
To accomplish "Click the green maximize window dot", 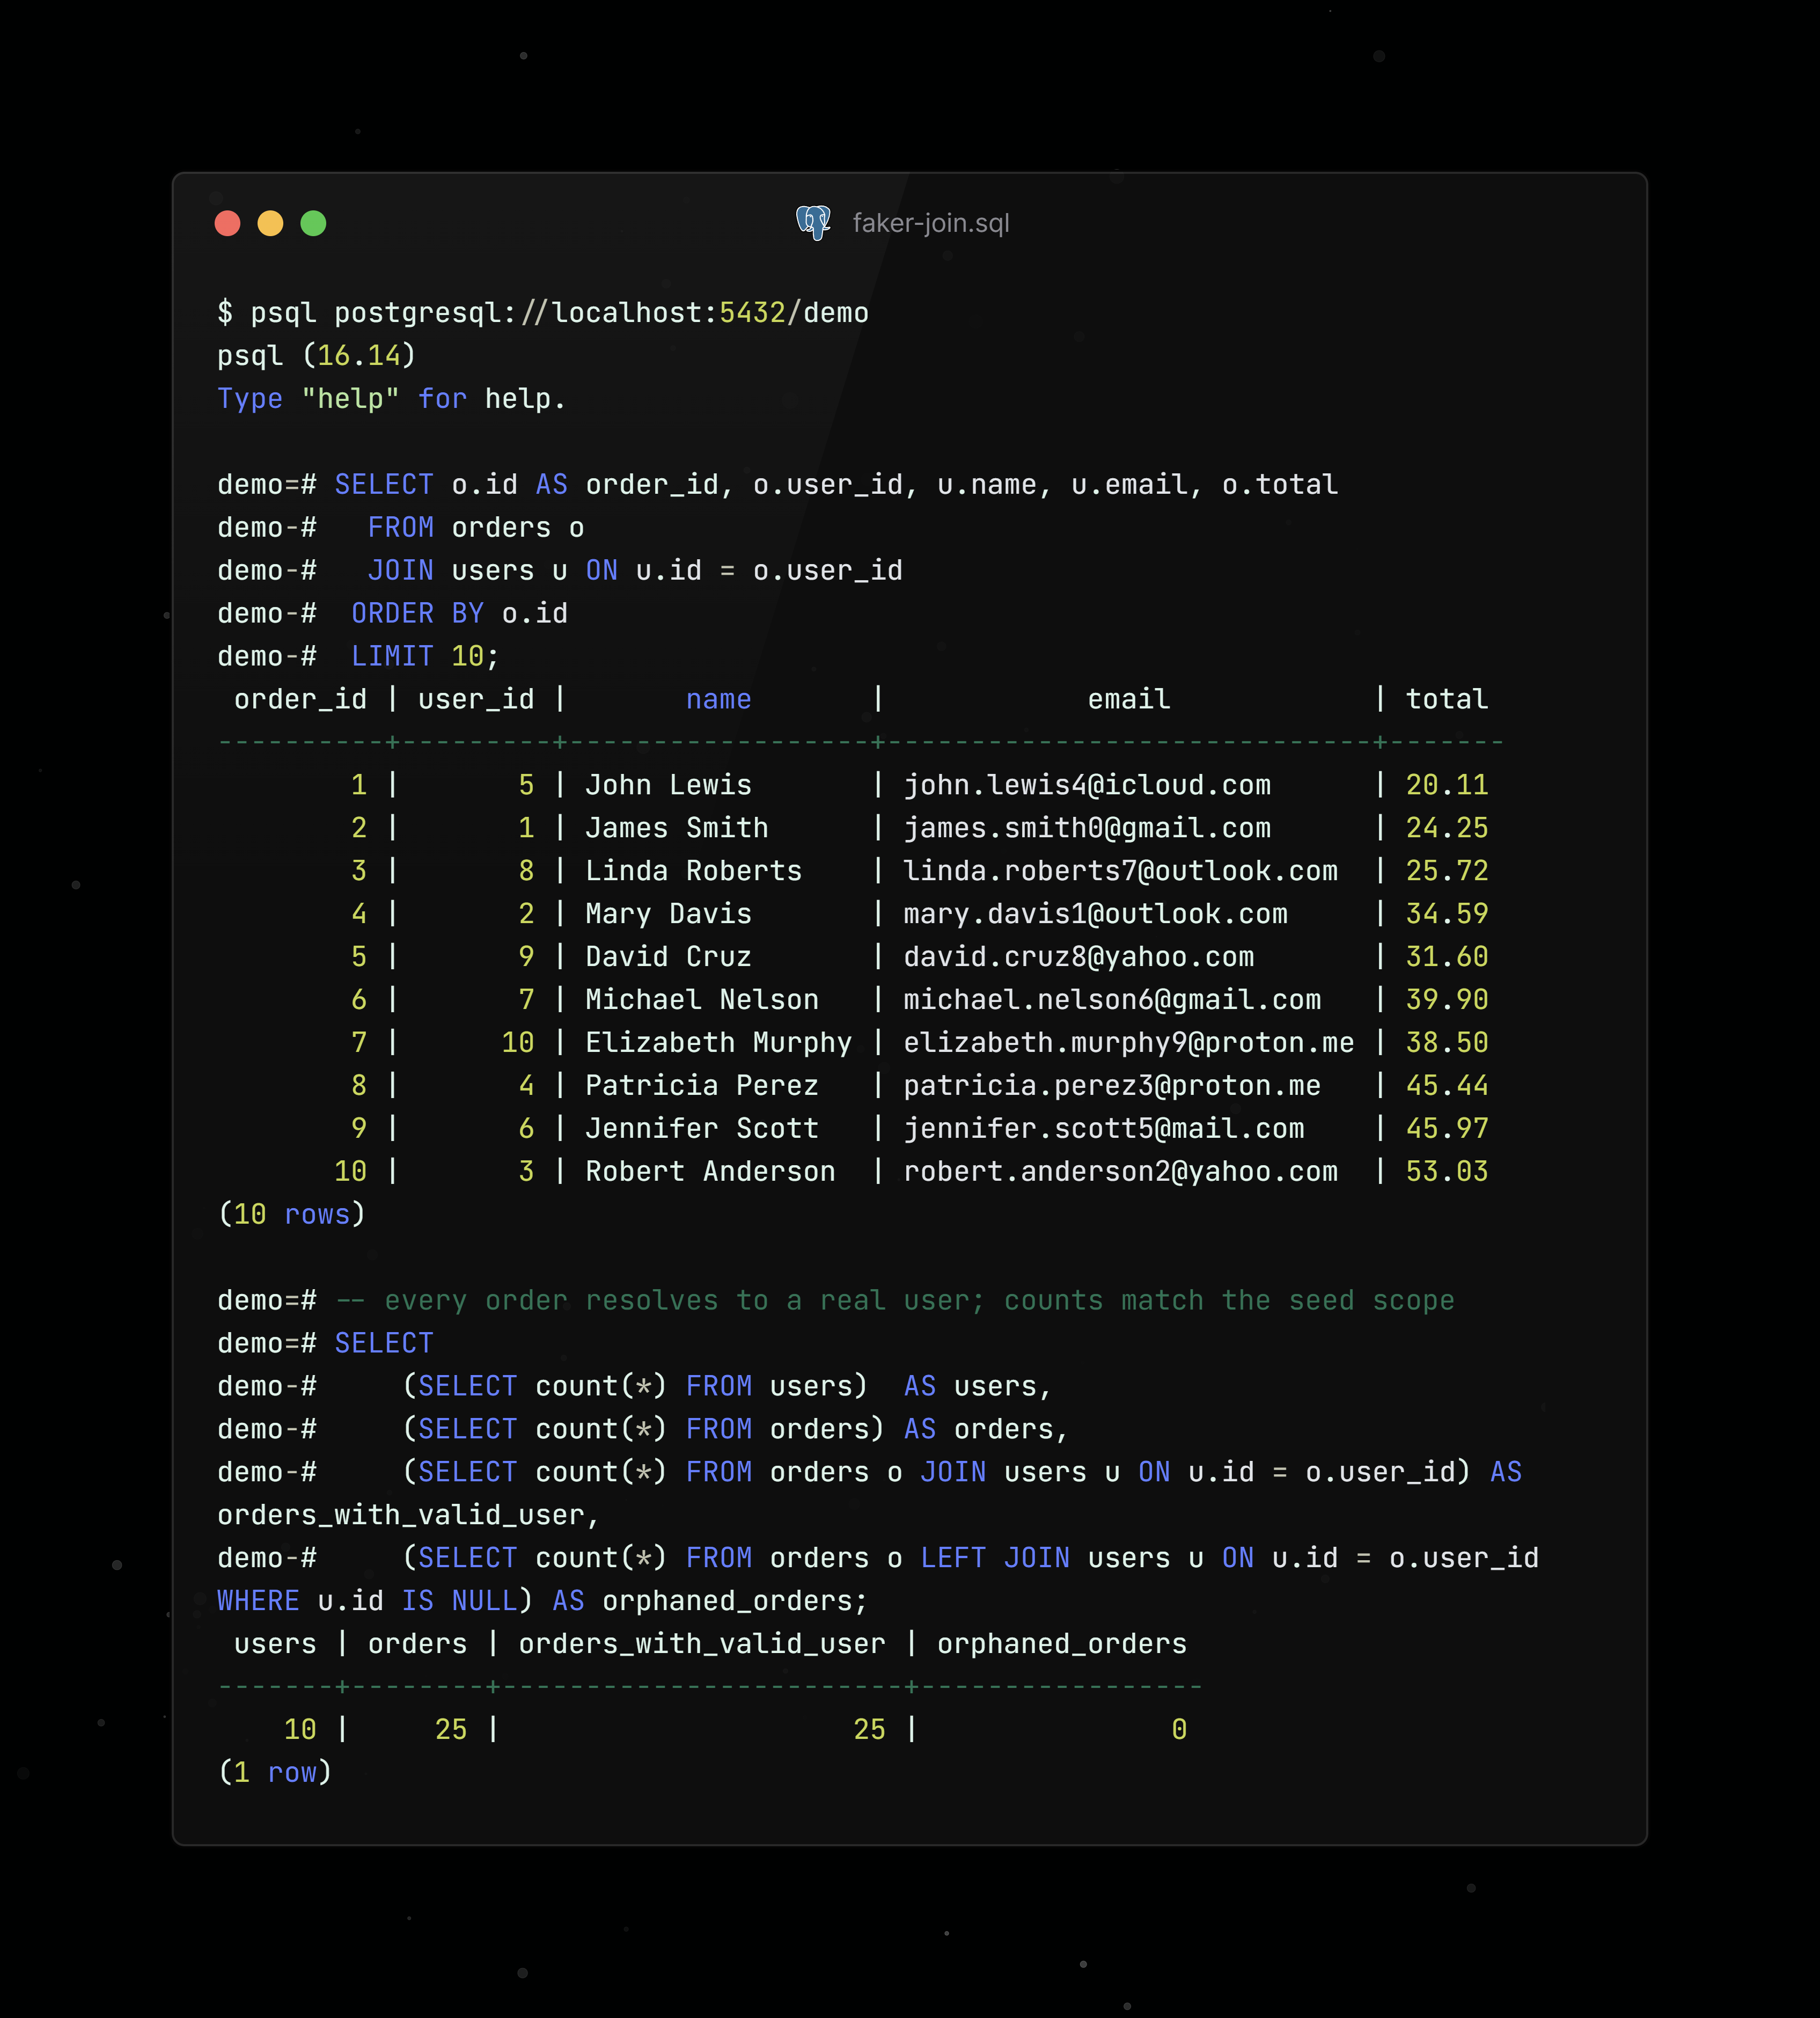I will click(x=313, y=223).
